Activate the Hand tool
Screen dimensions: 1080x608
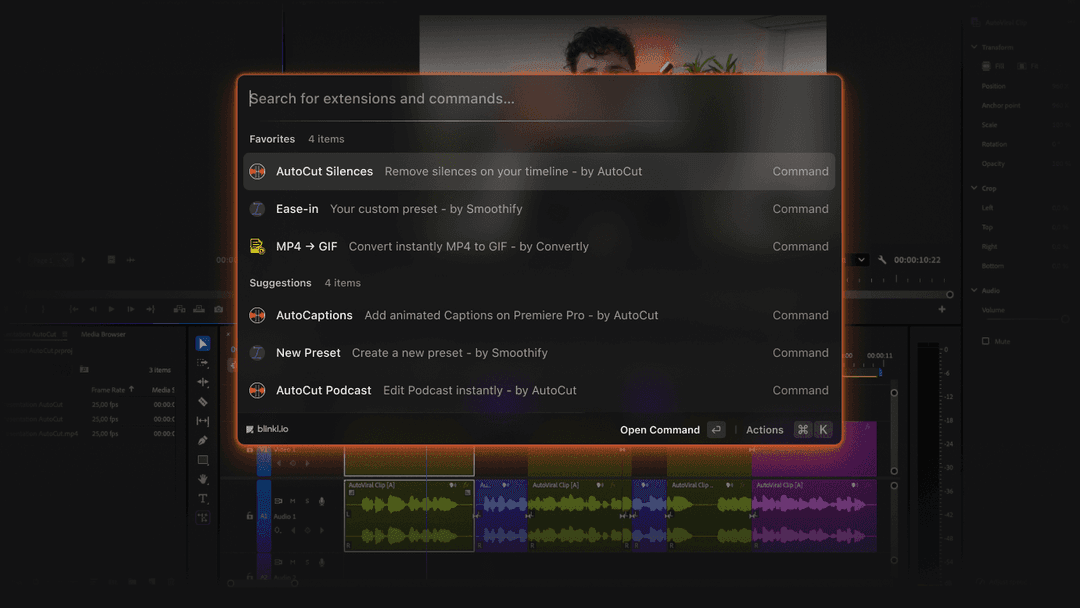pos(203,479)
